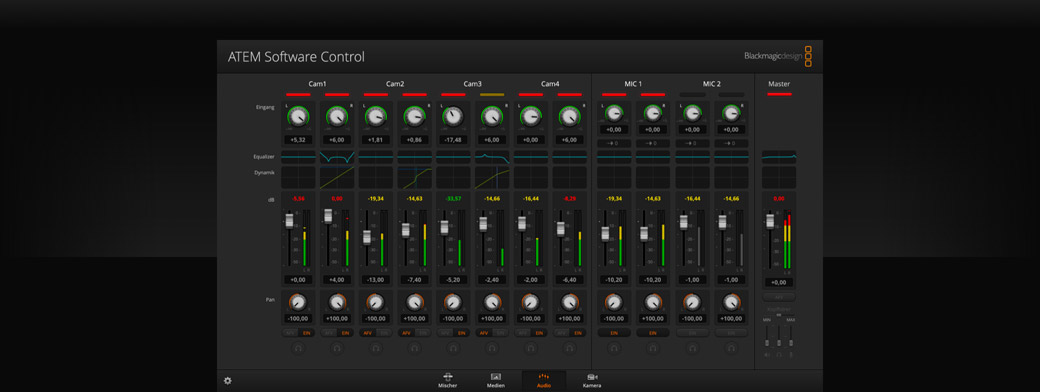Screen dimensions: 1040x392
Task: Toggle EIN on Cam1 left channel
Action: coord(306,332)
